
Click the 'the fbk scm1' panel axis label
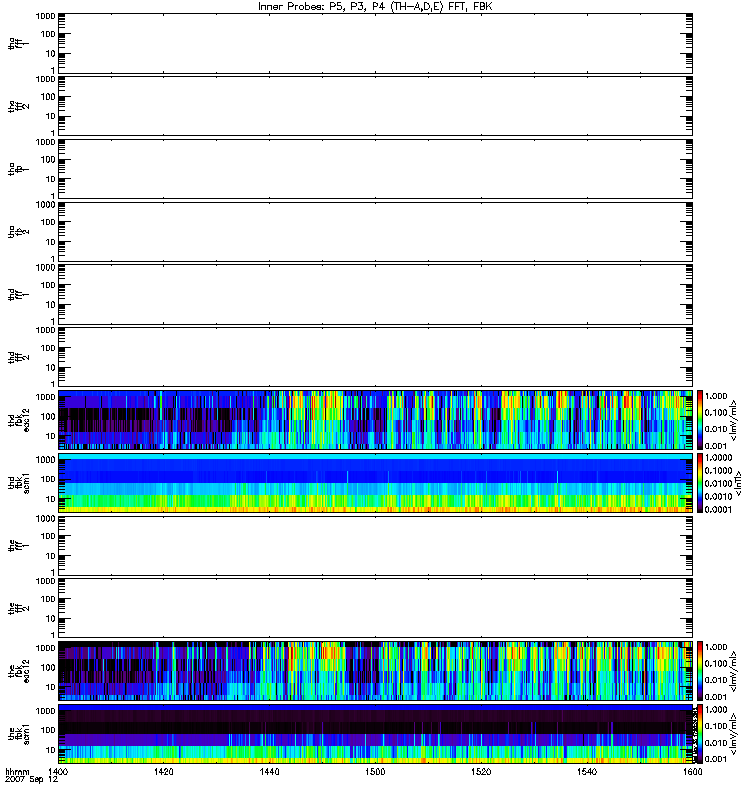coord(19,734)
